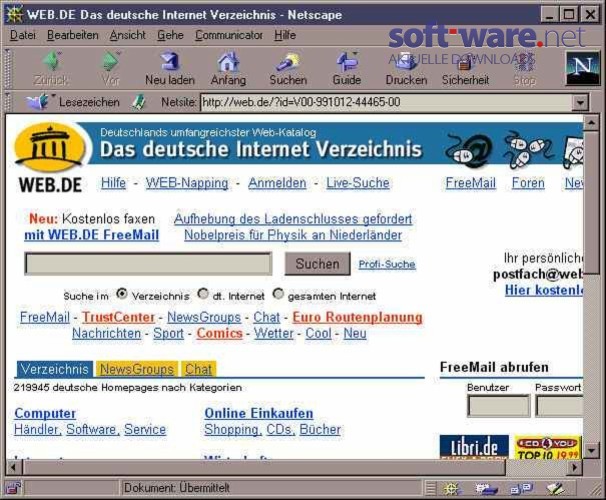Screen dimensions: 606x500
Task: Click horizontal scrollbar left arrow
Action: [14, 467]
